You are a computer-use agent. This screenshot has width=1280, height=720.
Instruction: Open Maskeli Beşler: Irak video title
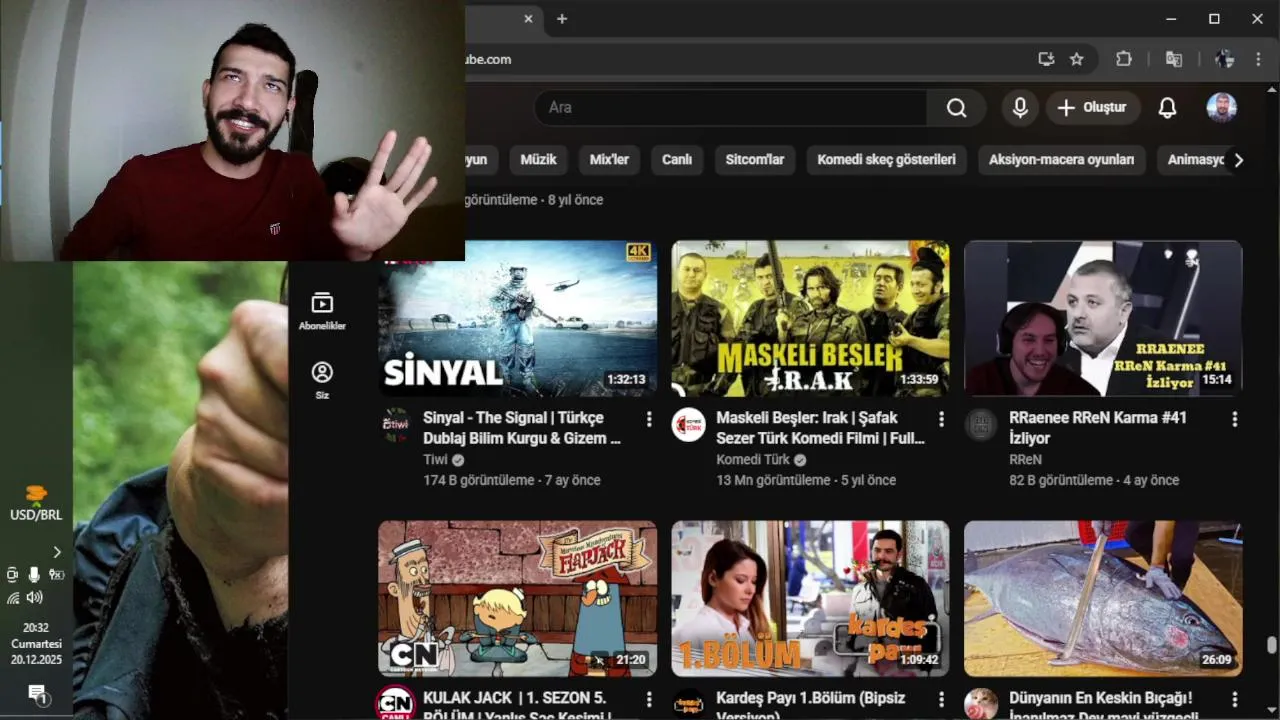(x=820, y=427)
